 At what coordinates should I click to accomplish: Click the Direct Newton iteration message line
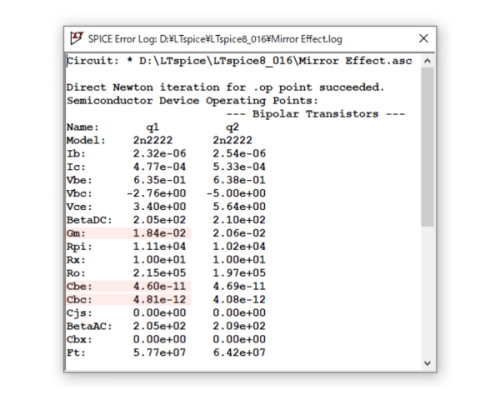click(225, 88)
